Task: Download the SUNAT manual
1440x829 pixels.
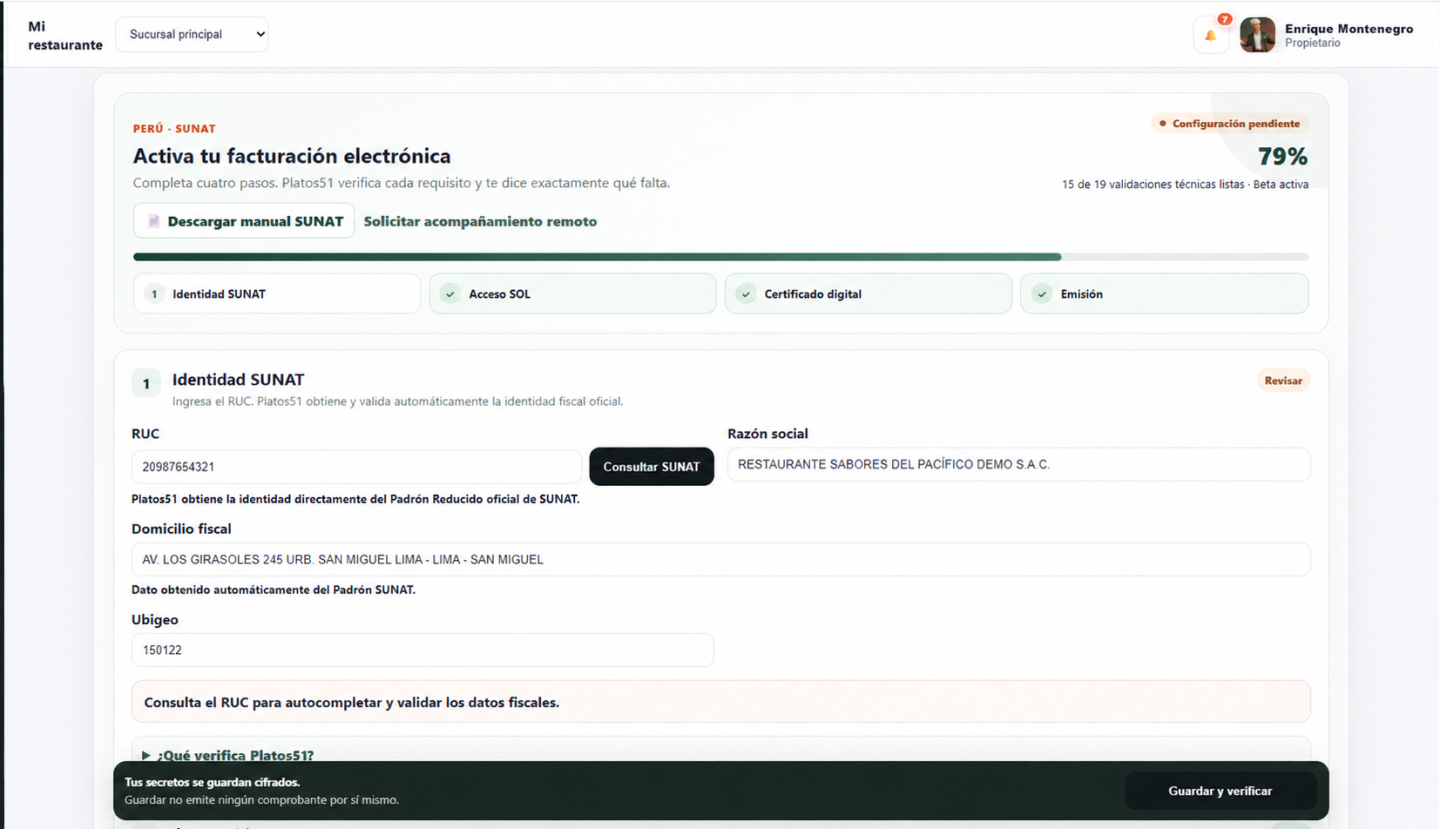Action: pos(244,221)
